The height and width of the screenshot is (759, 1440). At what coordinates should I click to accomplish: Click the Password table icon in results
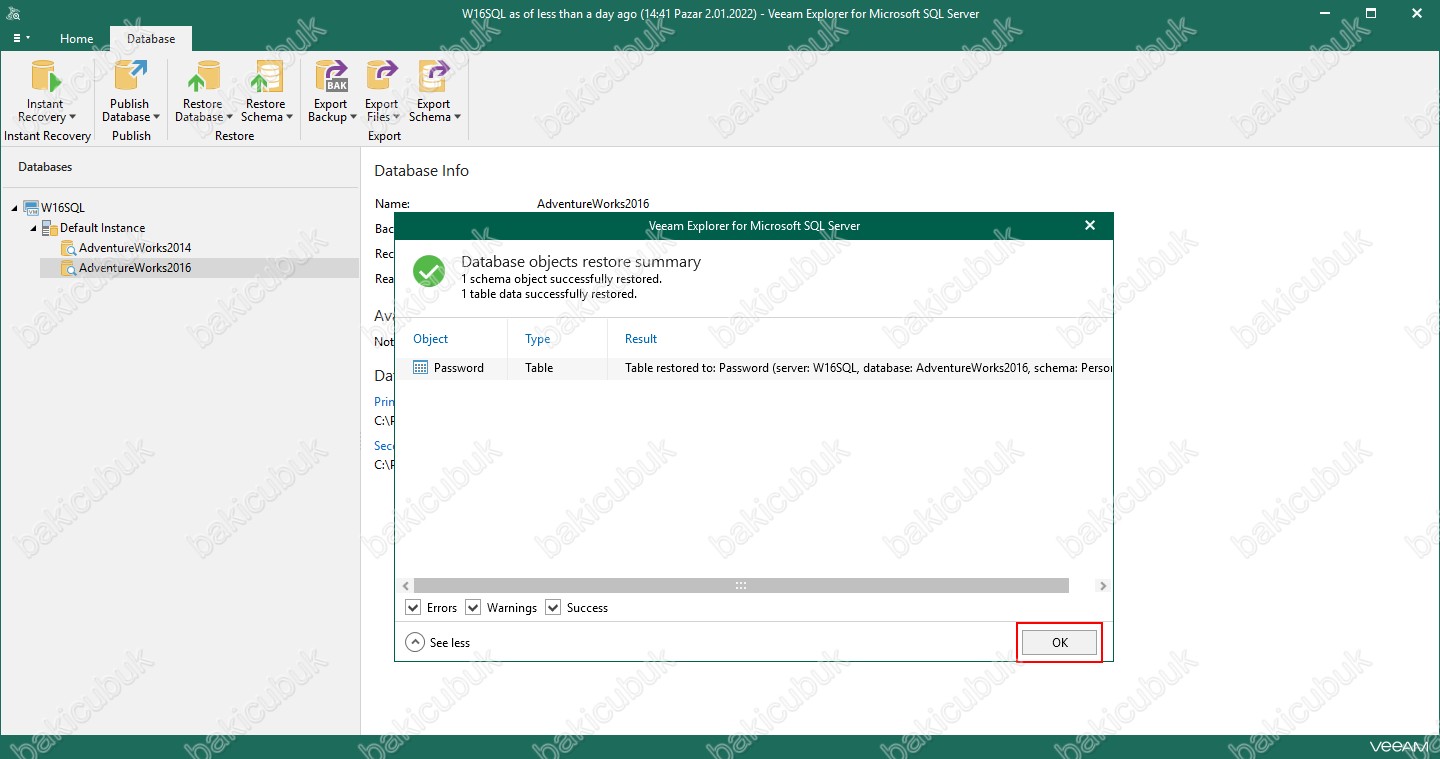[421, 368]
